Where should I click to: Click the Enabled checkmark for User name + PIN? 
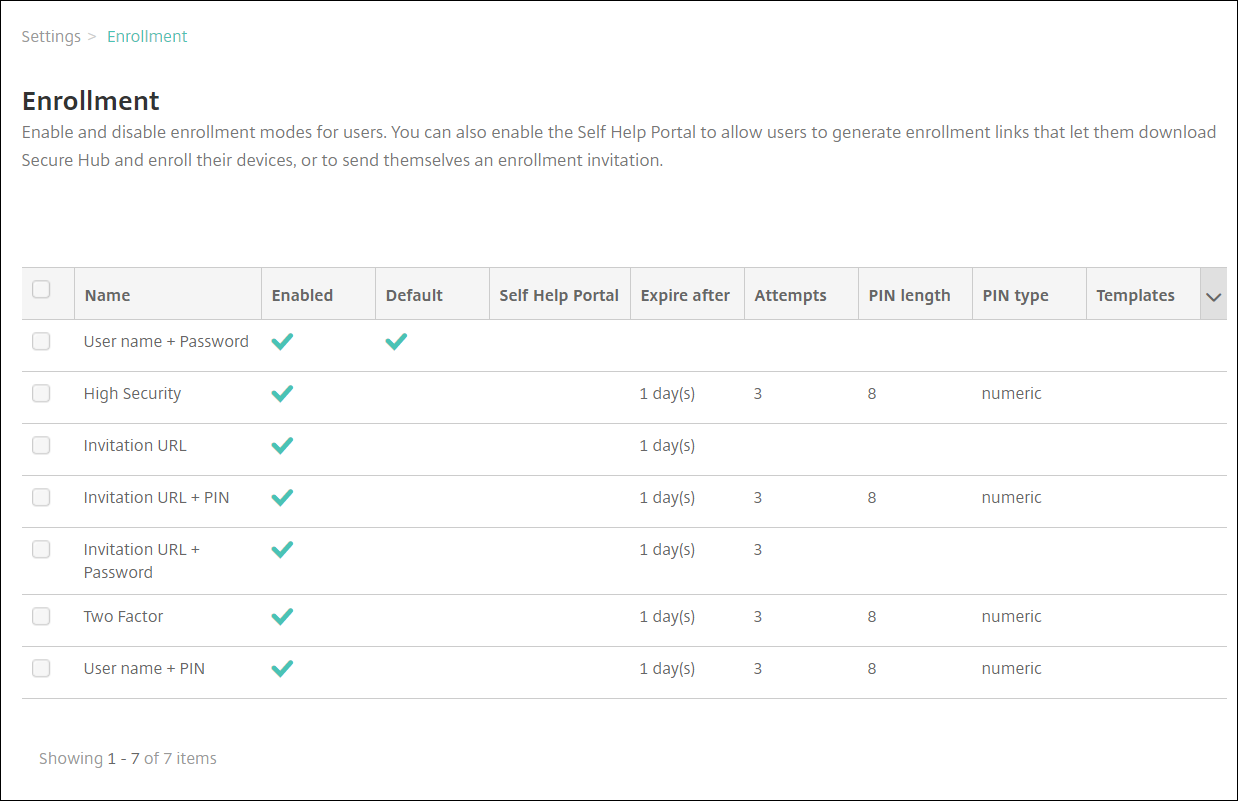coord(282,669)
